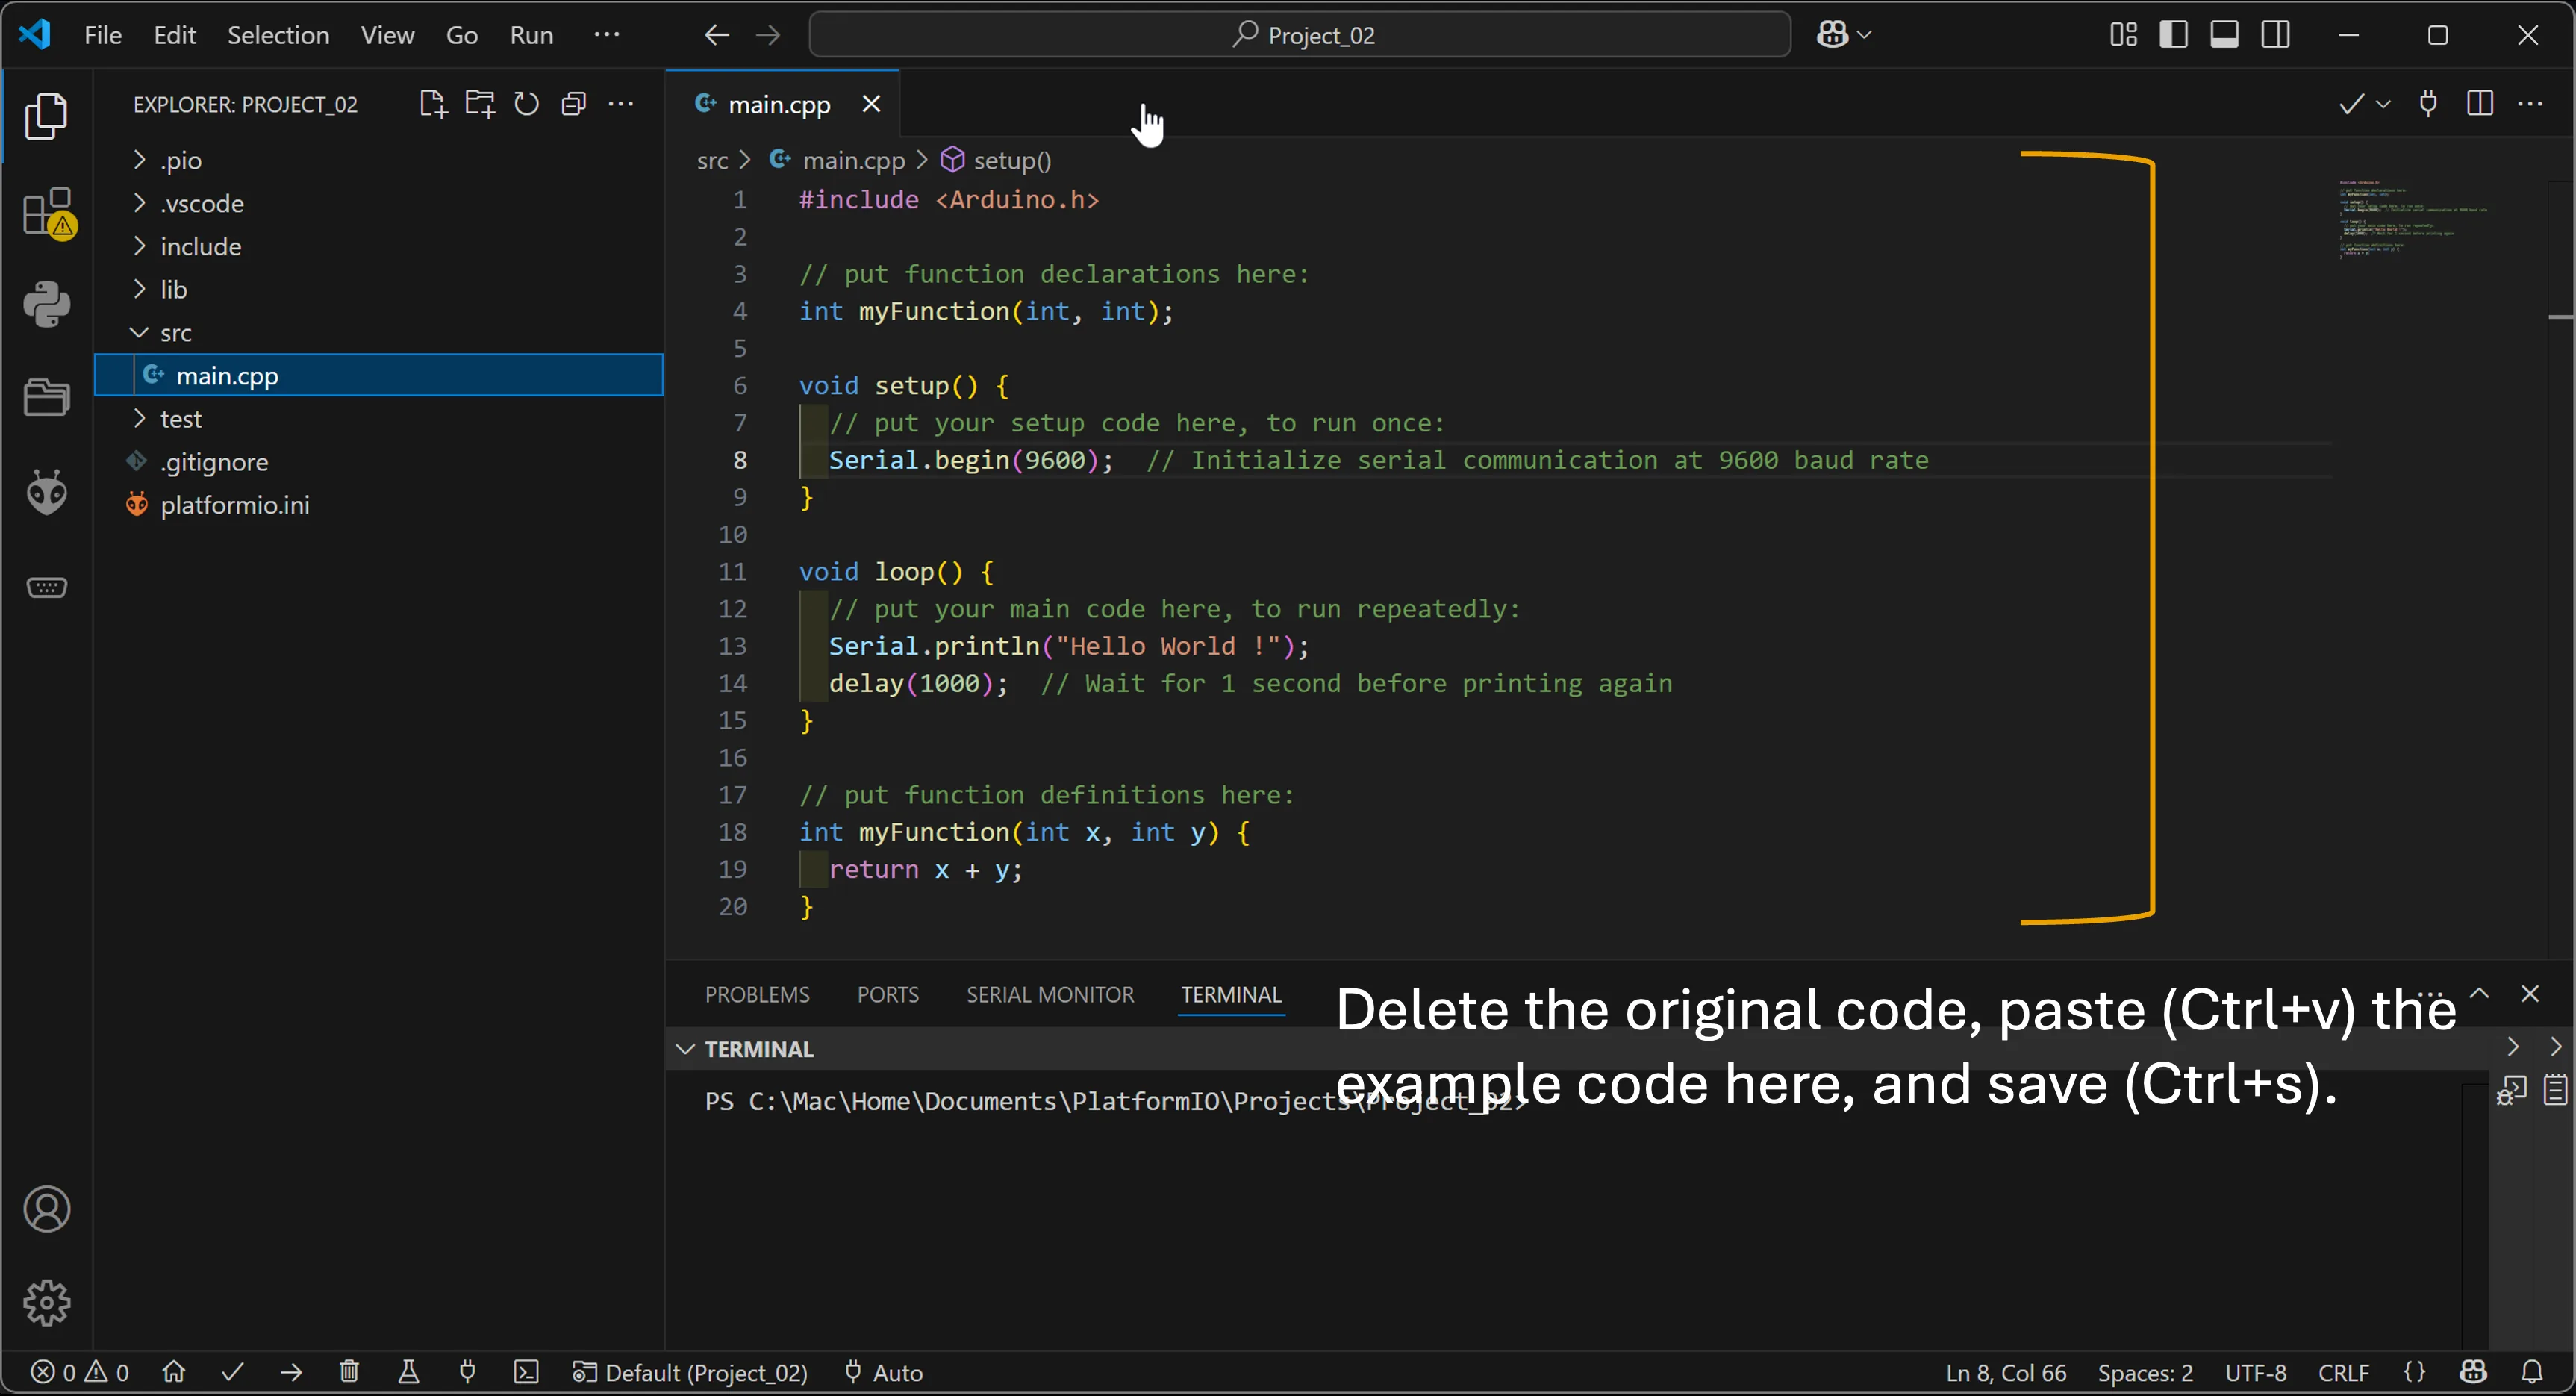Open Explorer more actions ellipsis

[621, 104]
